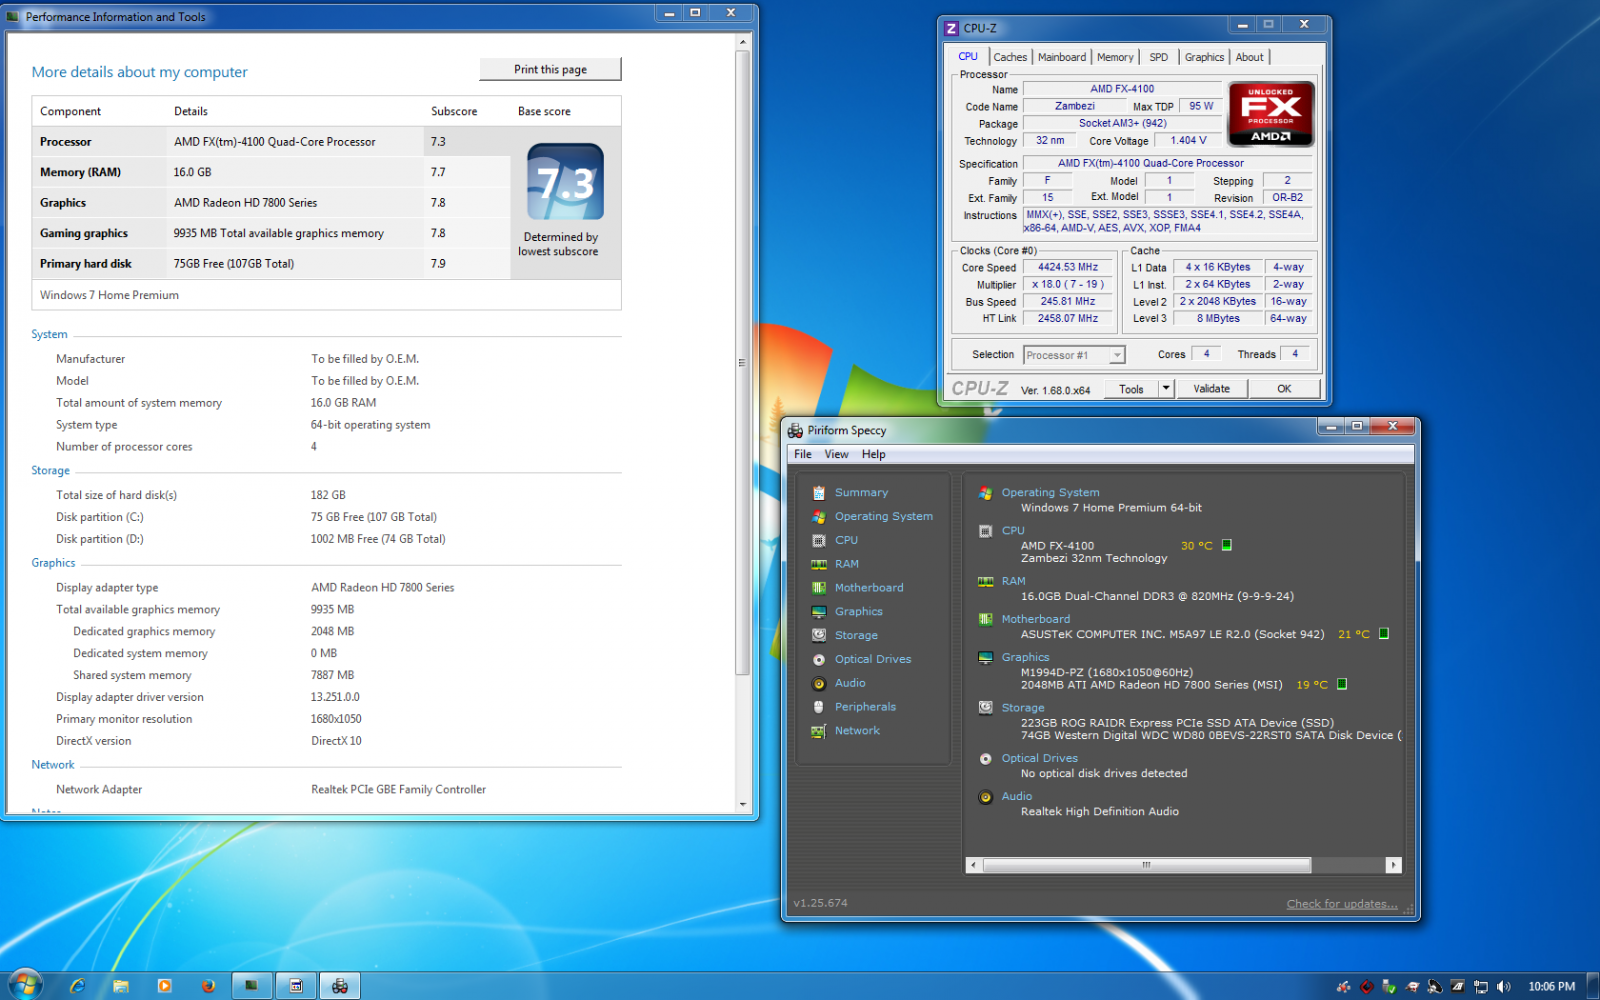The height and width of the screenshot is (1000, 1600).
Task: Click the scroll down arrow in Performance Information
Action: [742, 804]
